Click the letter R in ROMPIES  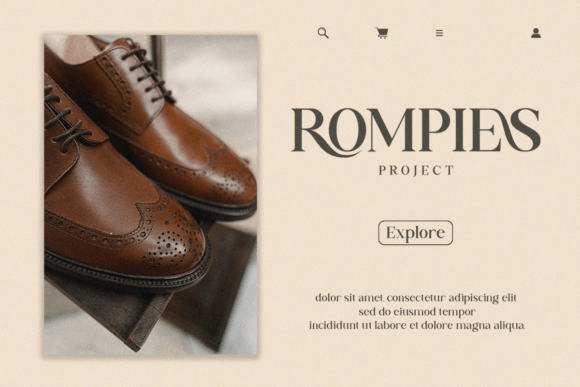tap(311, 131)
